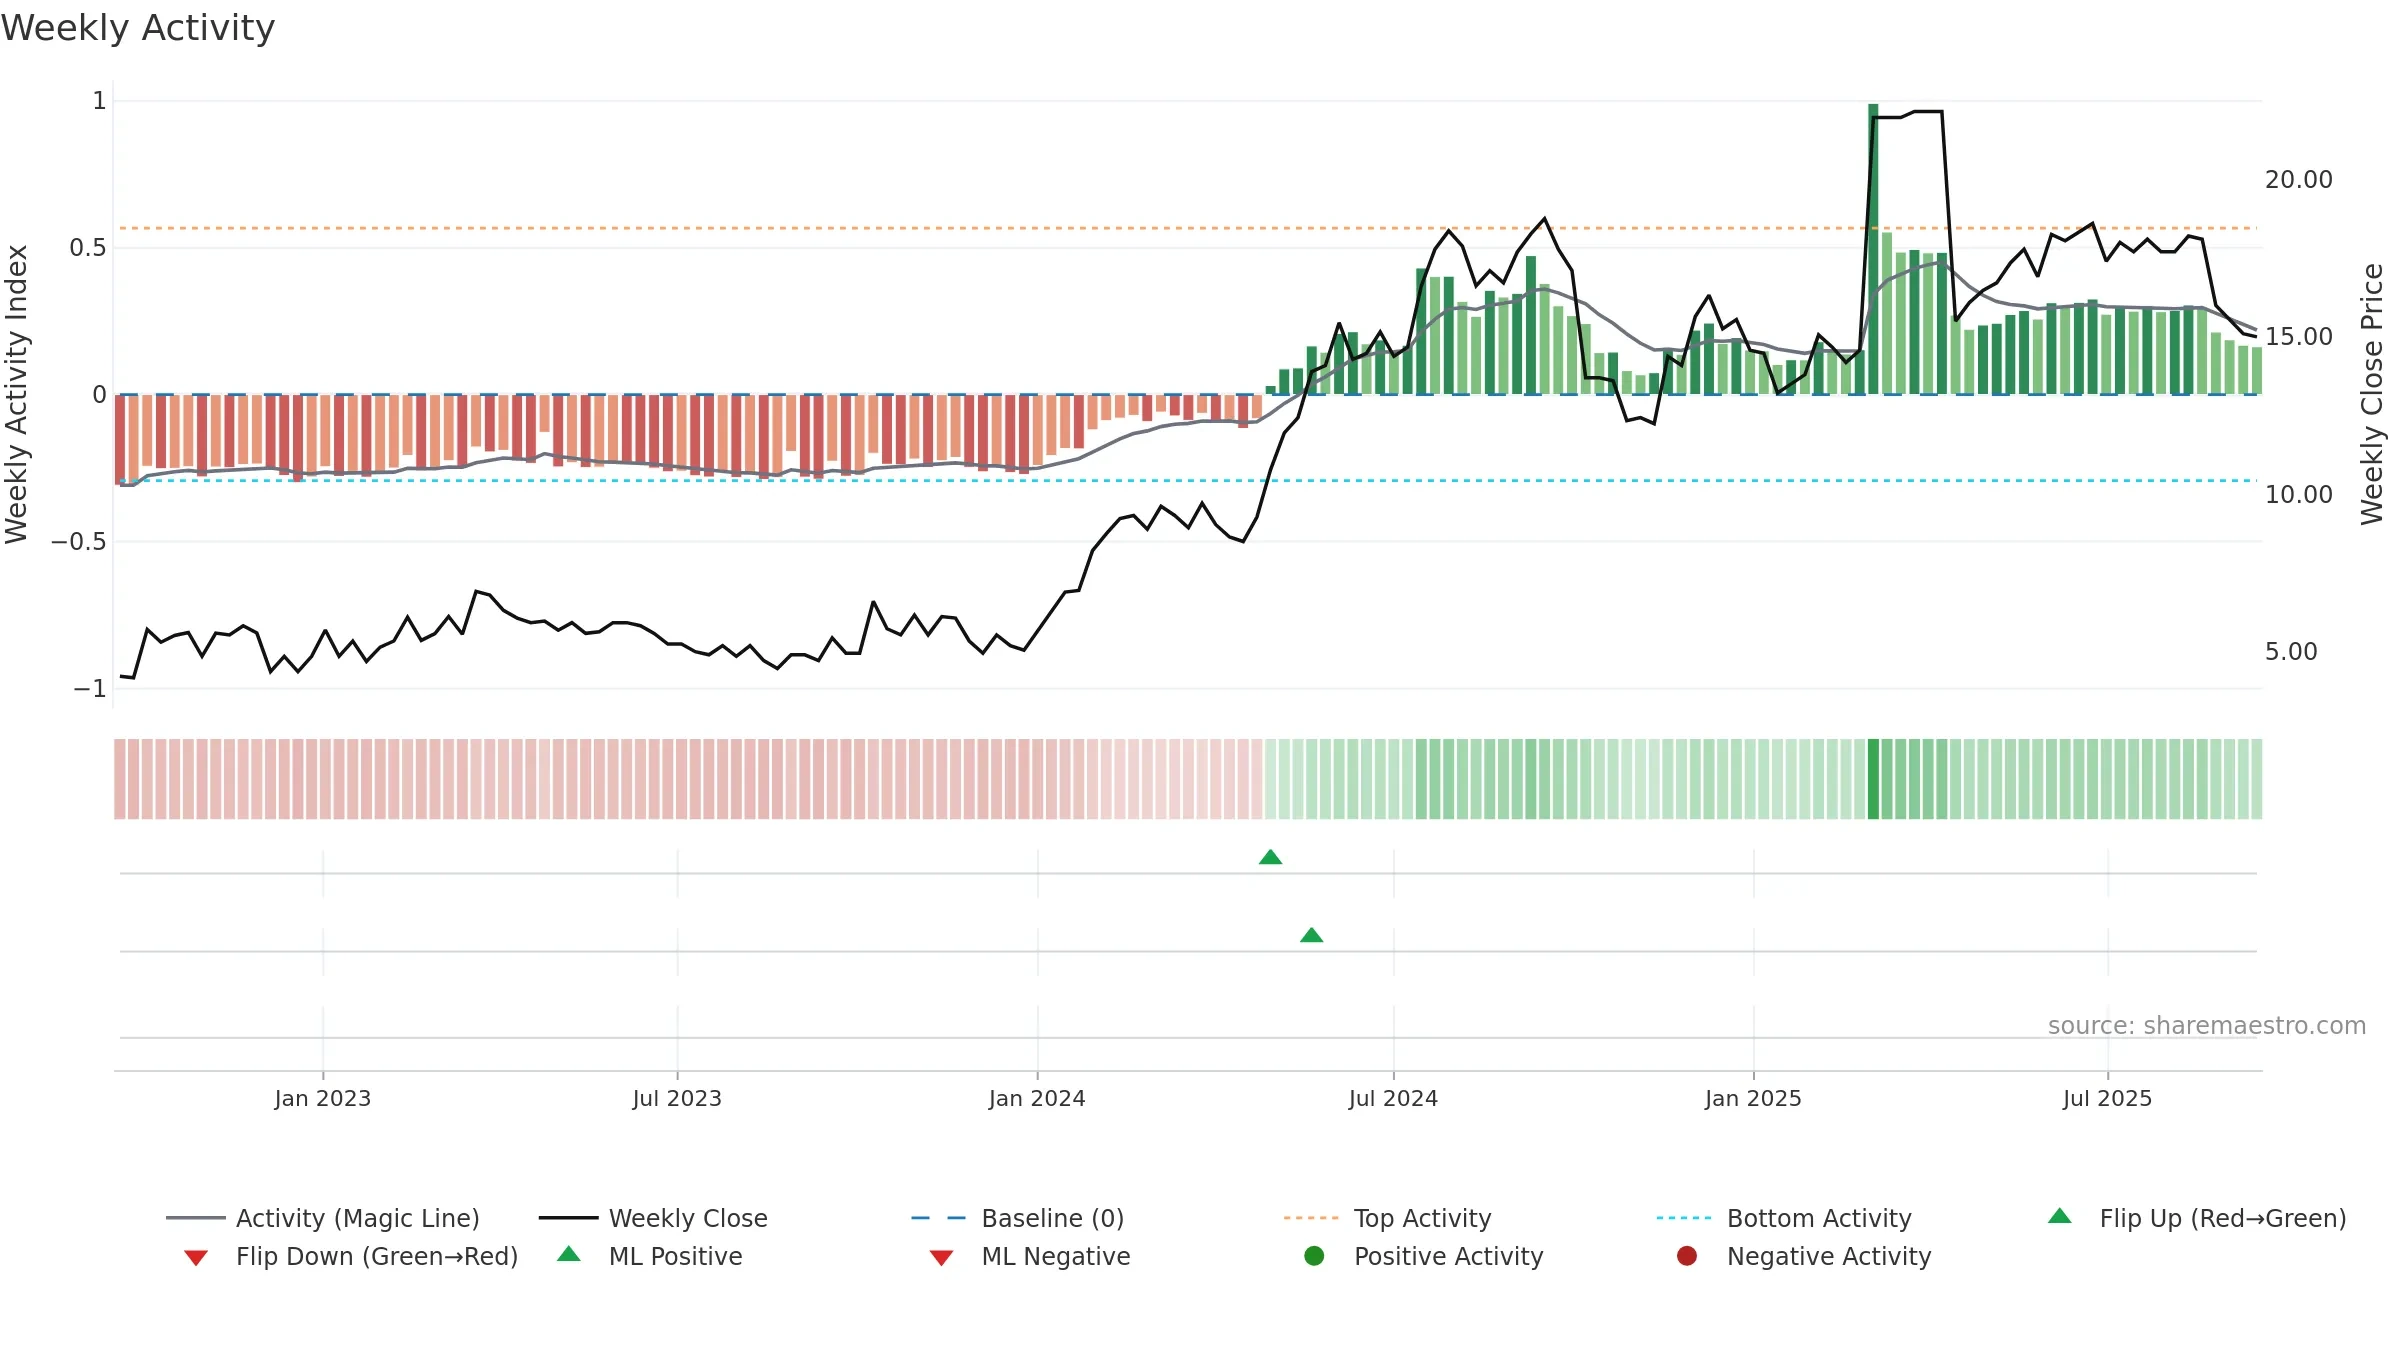Toggle Activity (Magic Line) legend entry

323,1218
